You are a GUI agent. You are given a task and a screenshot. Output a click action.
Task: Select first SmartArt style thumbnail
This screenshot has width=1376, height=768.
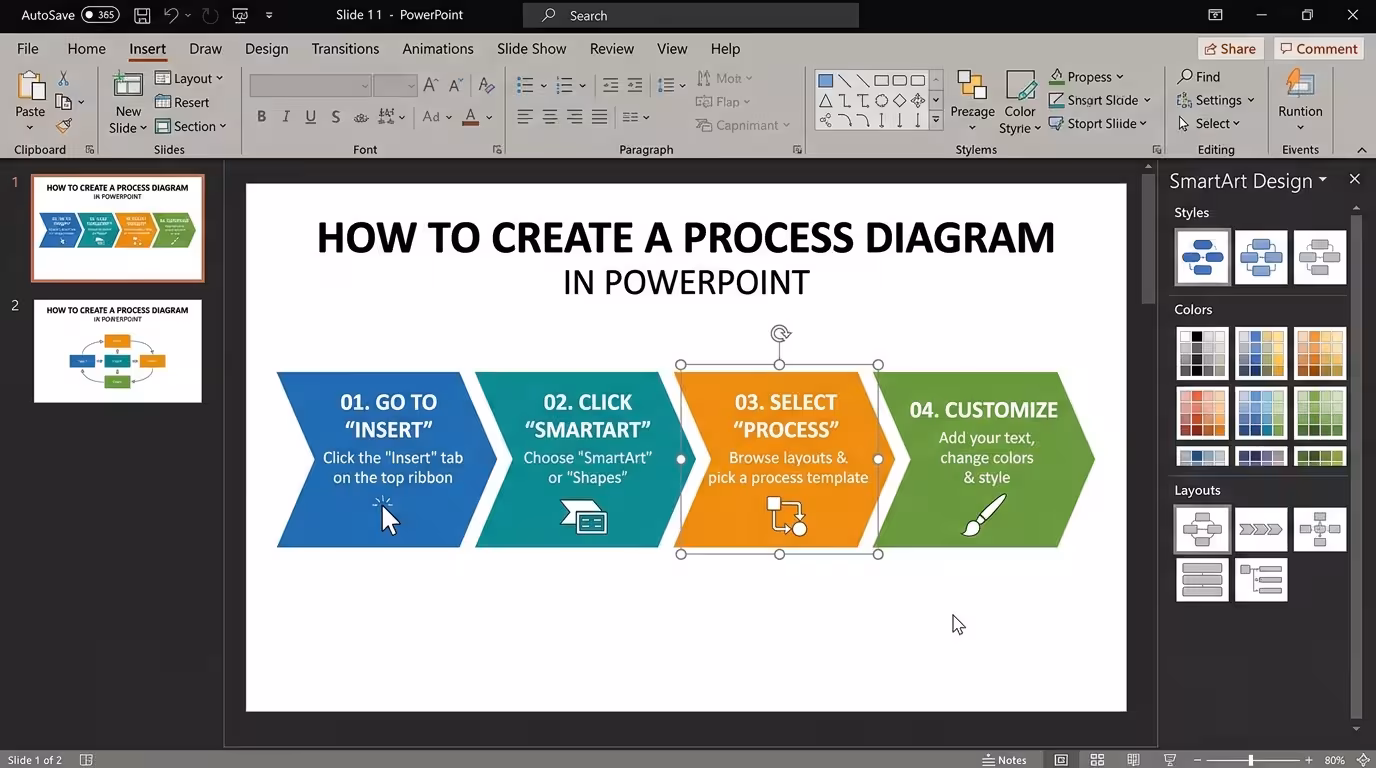click(x=1202, y=256)
